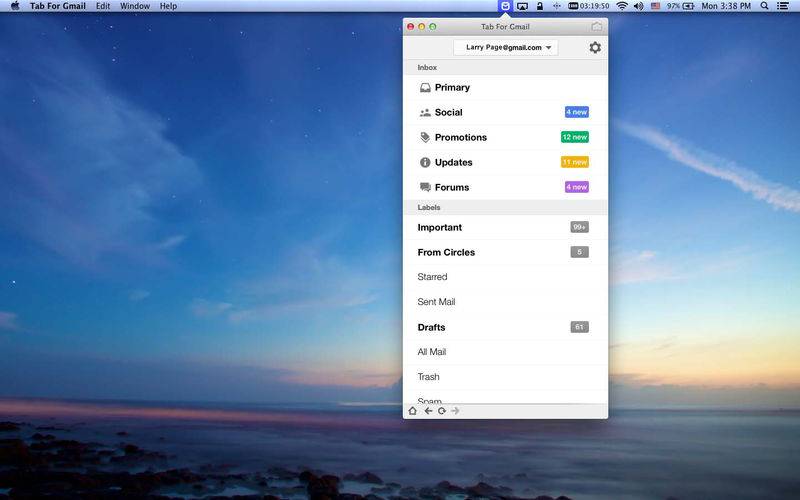Open the Trash label
Image resolution: width=800 pixels, height=500 pixels.
tap(505, 377)
